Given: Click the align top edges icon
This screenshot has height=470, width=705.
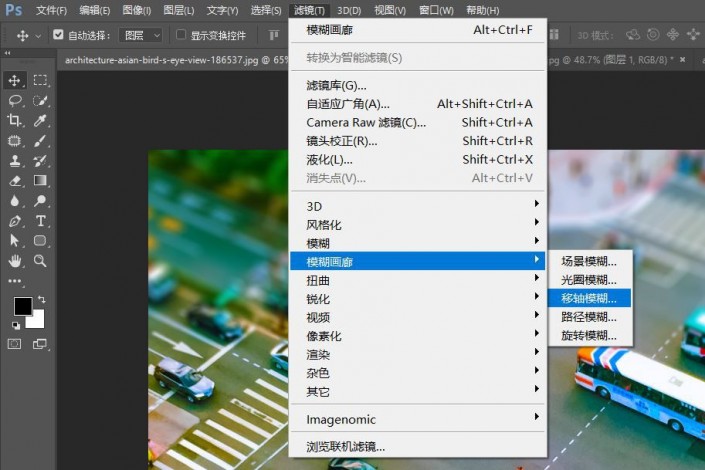Looking at the screenshot, I should point(274,35).
